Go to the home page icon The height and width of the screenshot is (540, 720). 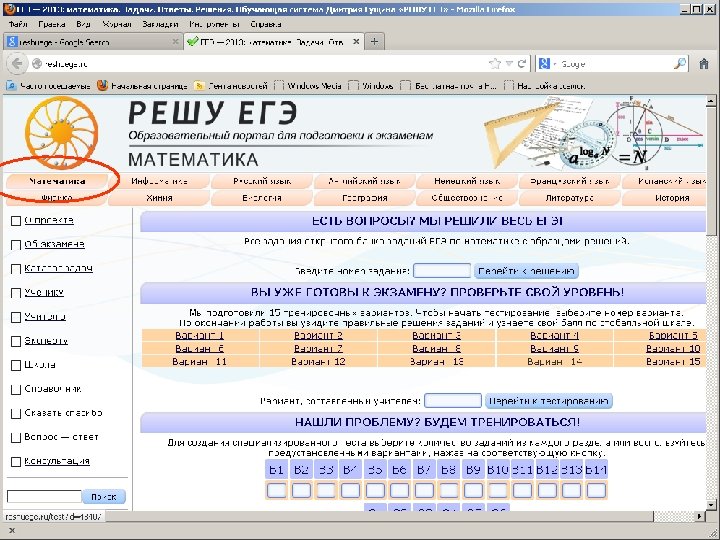click(x=704, y=64)
